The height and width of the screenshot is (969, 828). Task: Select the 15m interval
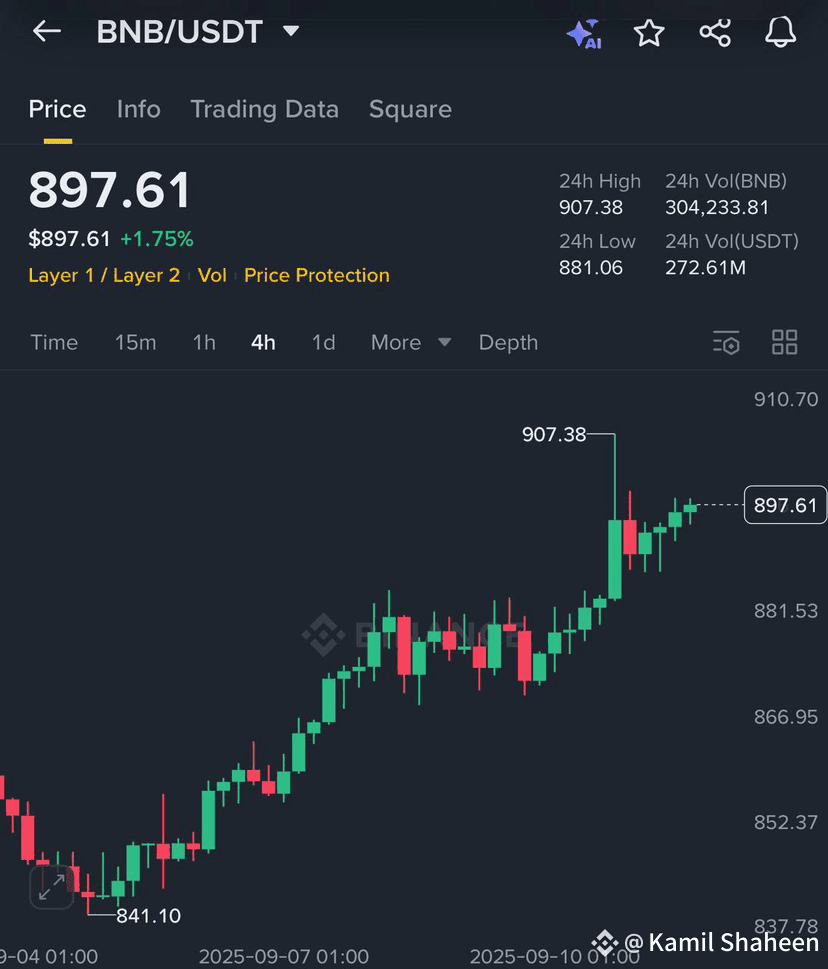tap(135, 342)
